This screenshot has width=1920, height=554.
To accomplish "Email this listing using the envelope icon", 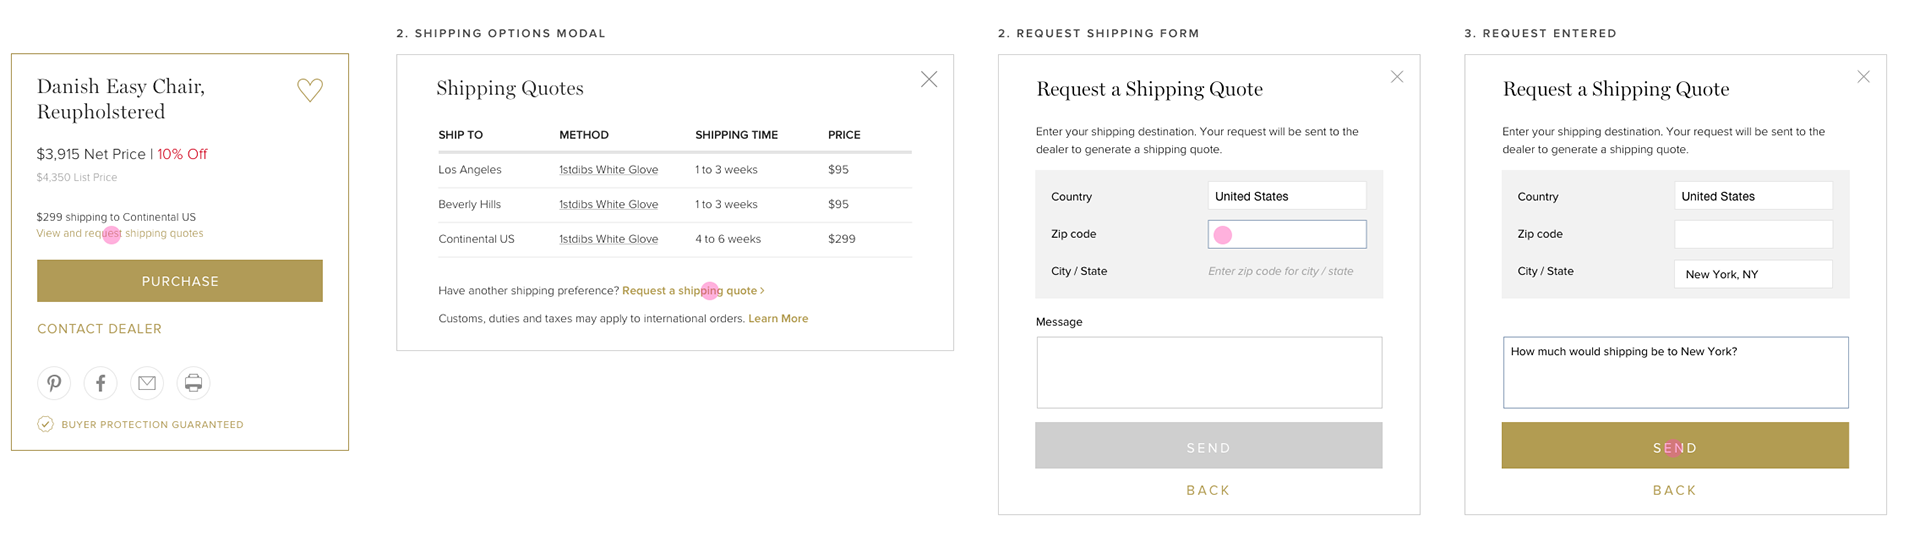I will click(147, 383).
